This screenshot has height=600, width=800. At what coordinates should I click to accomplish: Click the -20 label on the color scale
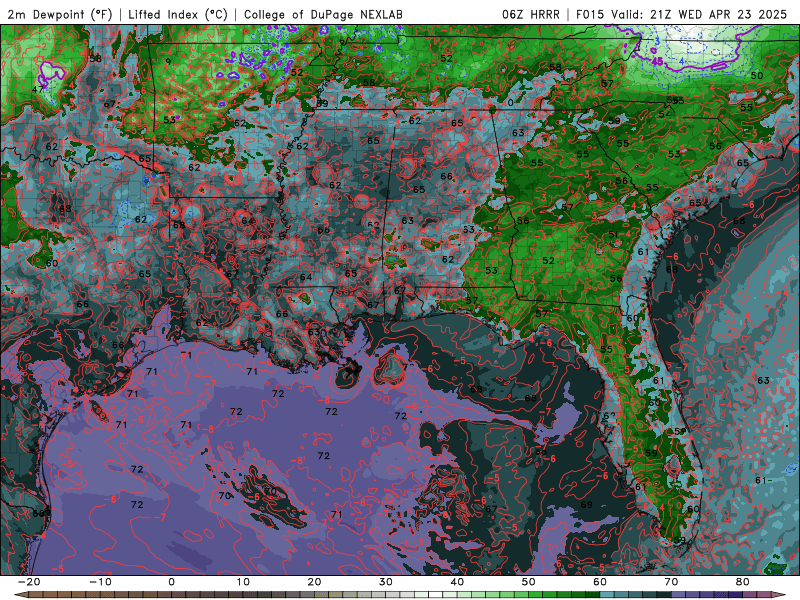(x=29, y=582)
